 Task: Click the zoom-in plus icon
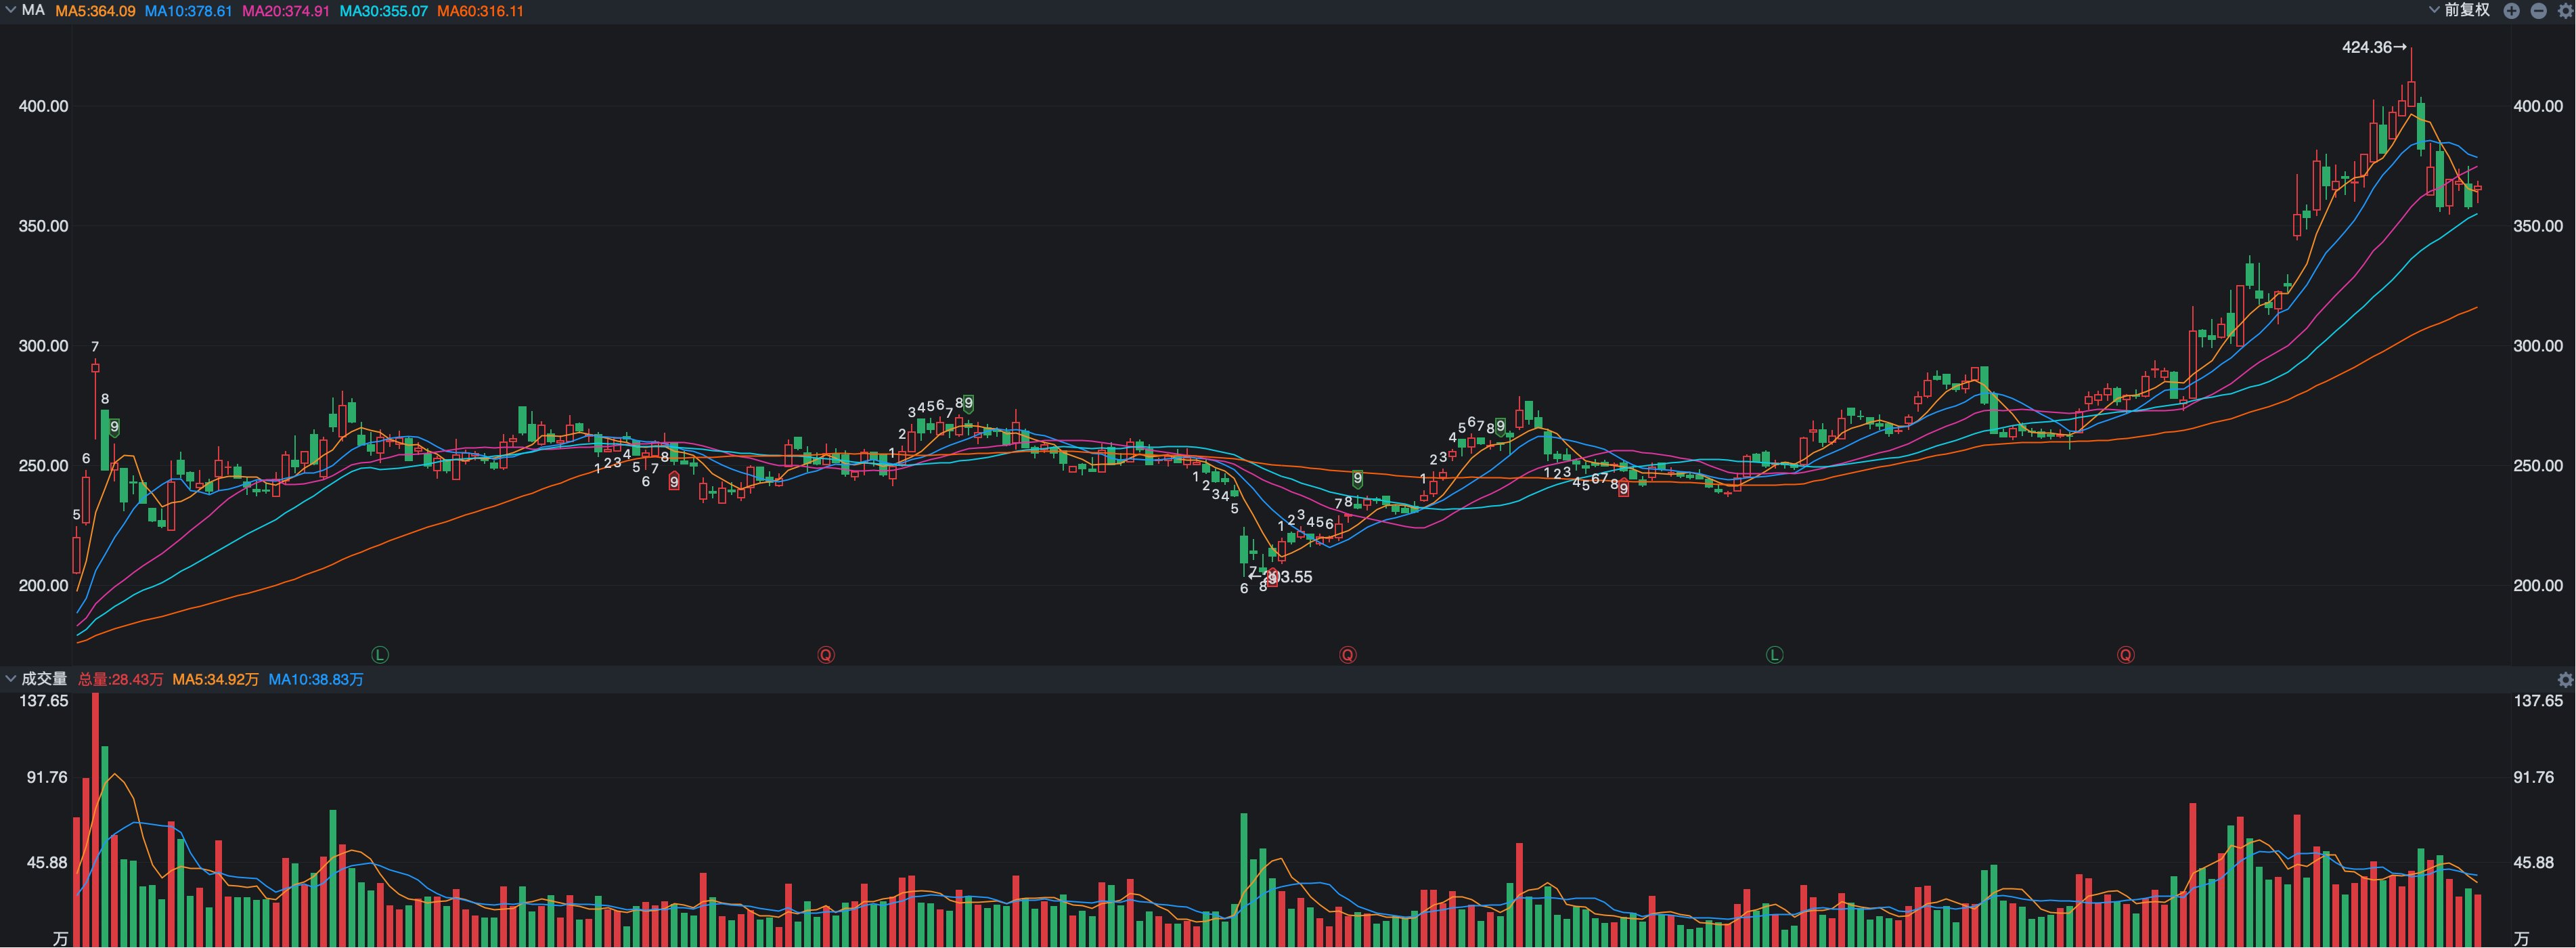[x=2511, y=11]
